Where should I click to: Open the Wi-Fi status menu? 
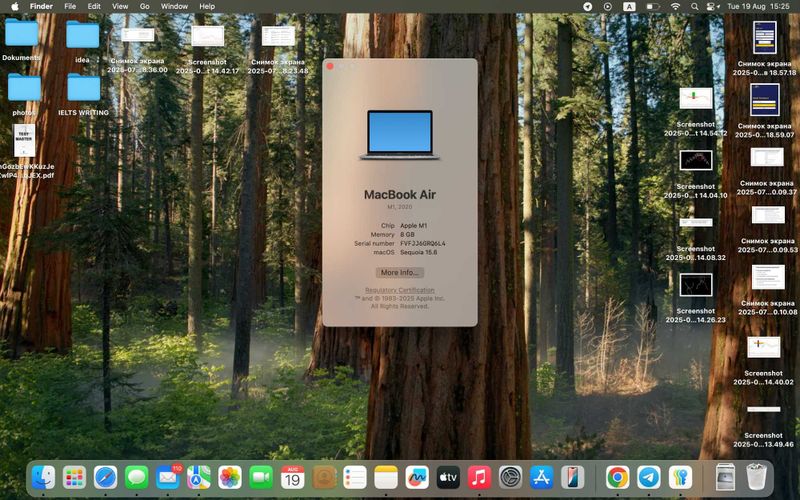pyautogui.click(x=676, y=7)
